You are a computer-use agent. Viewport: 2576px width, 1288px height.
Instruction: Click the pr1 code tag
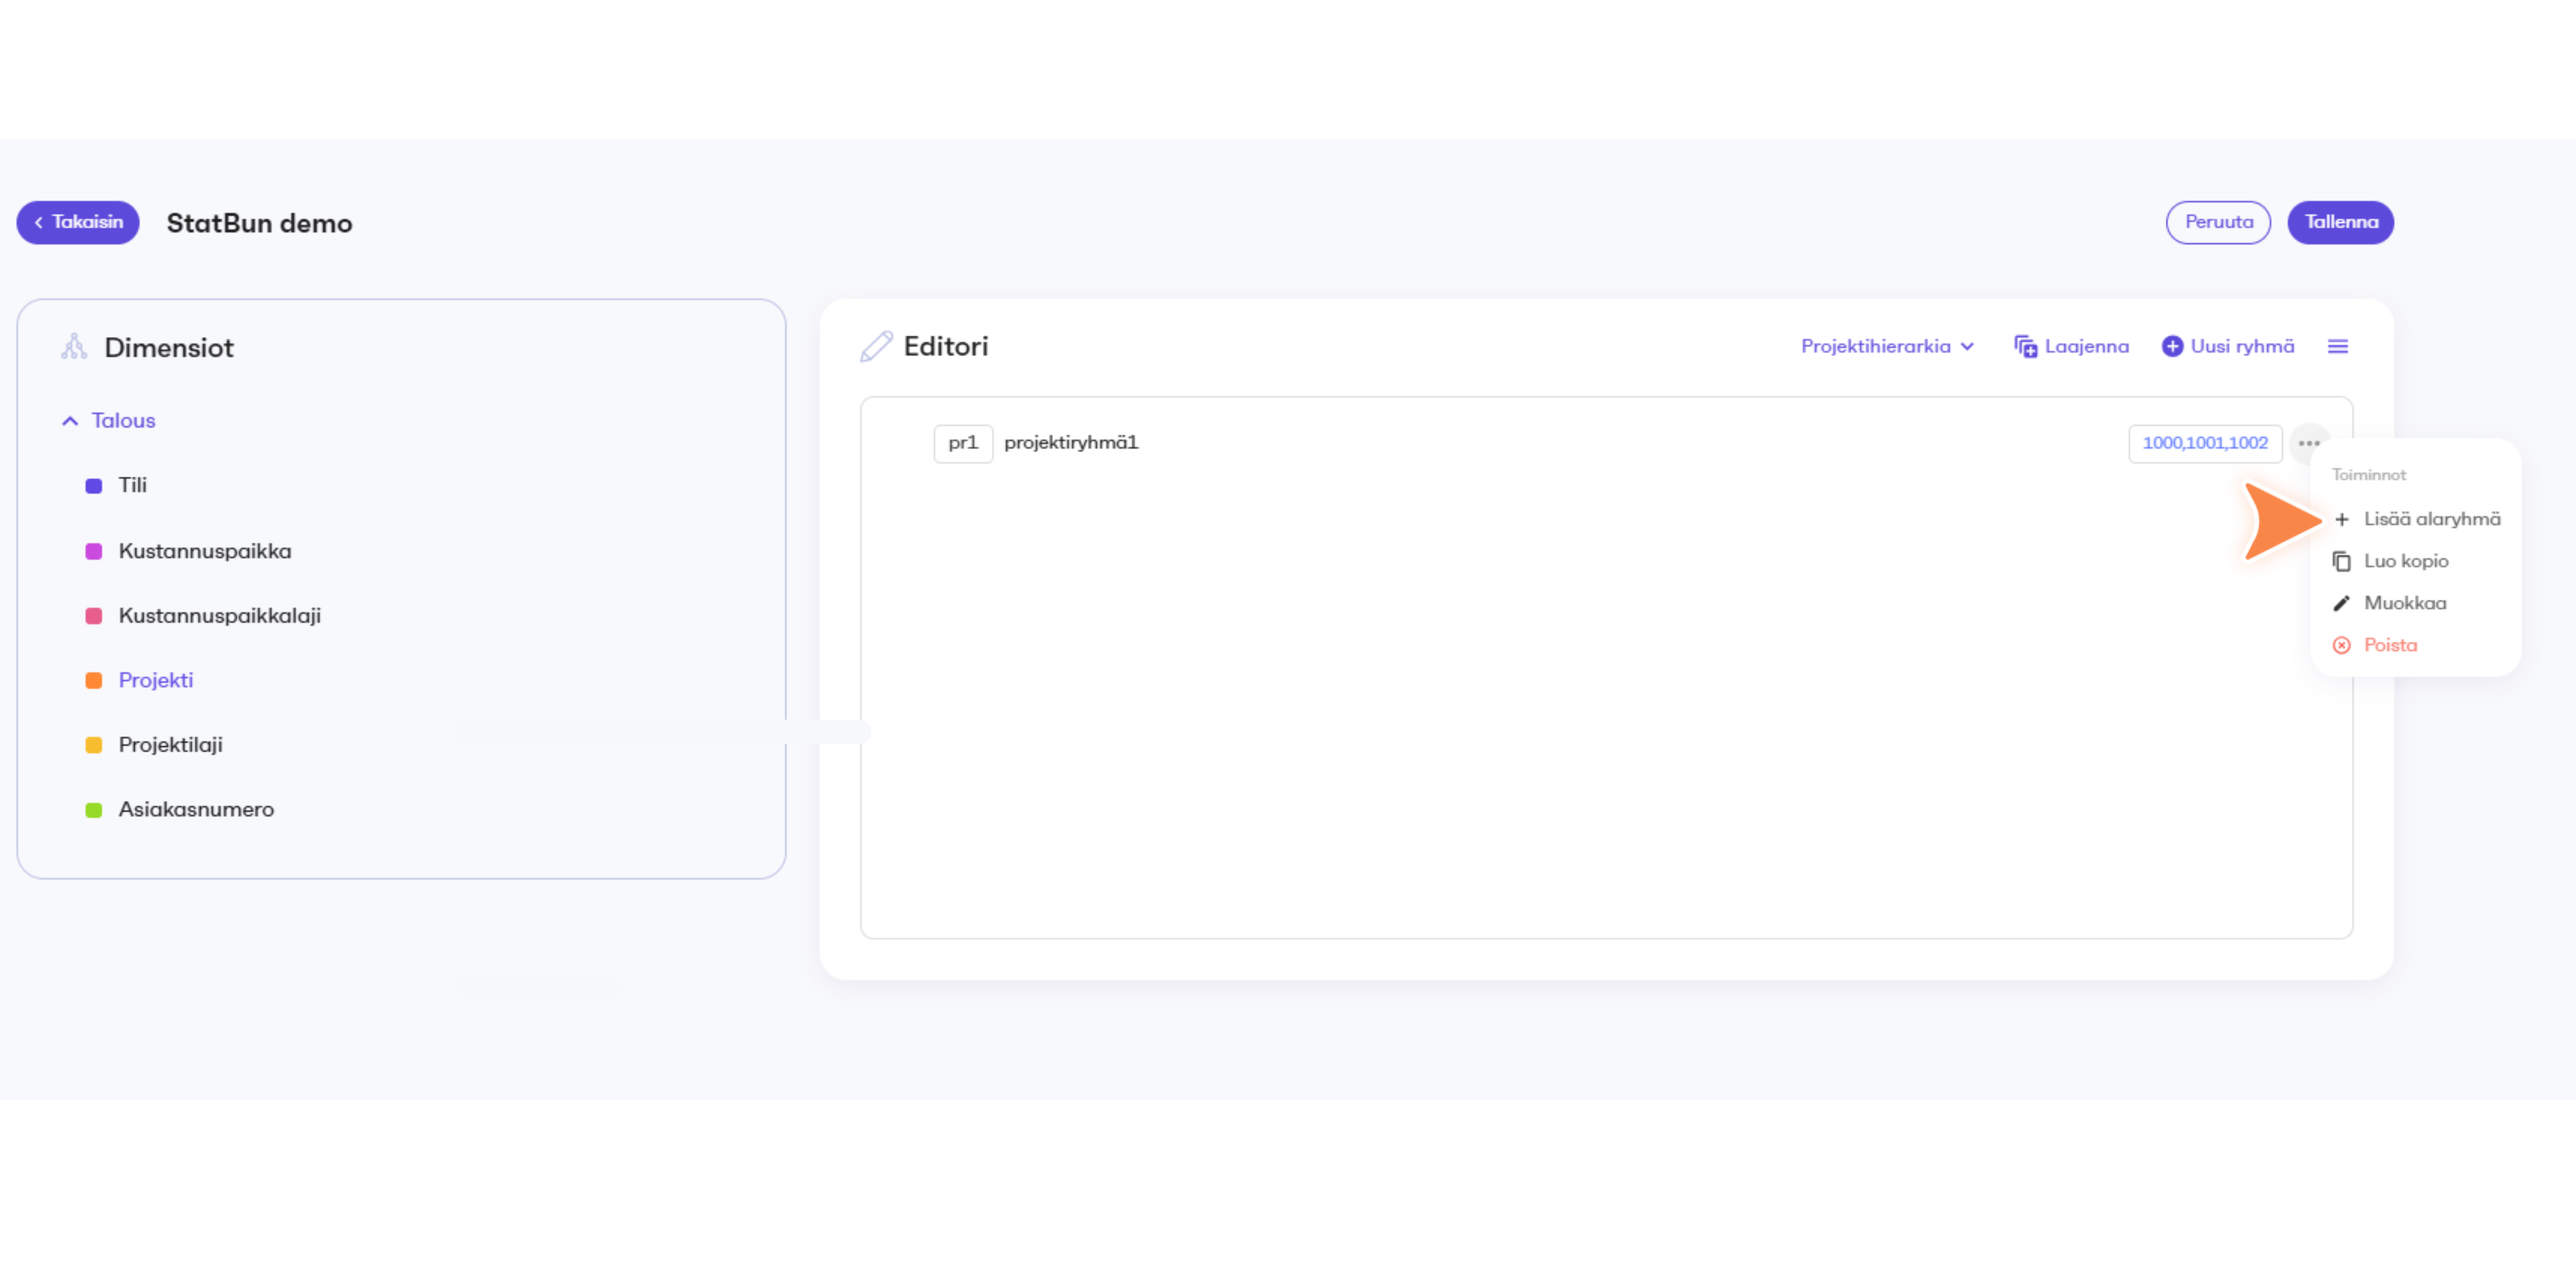coord(963,444)
